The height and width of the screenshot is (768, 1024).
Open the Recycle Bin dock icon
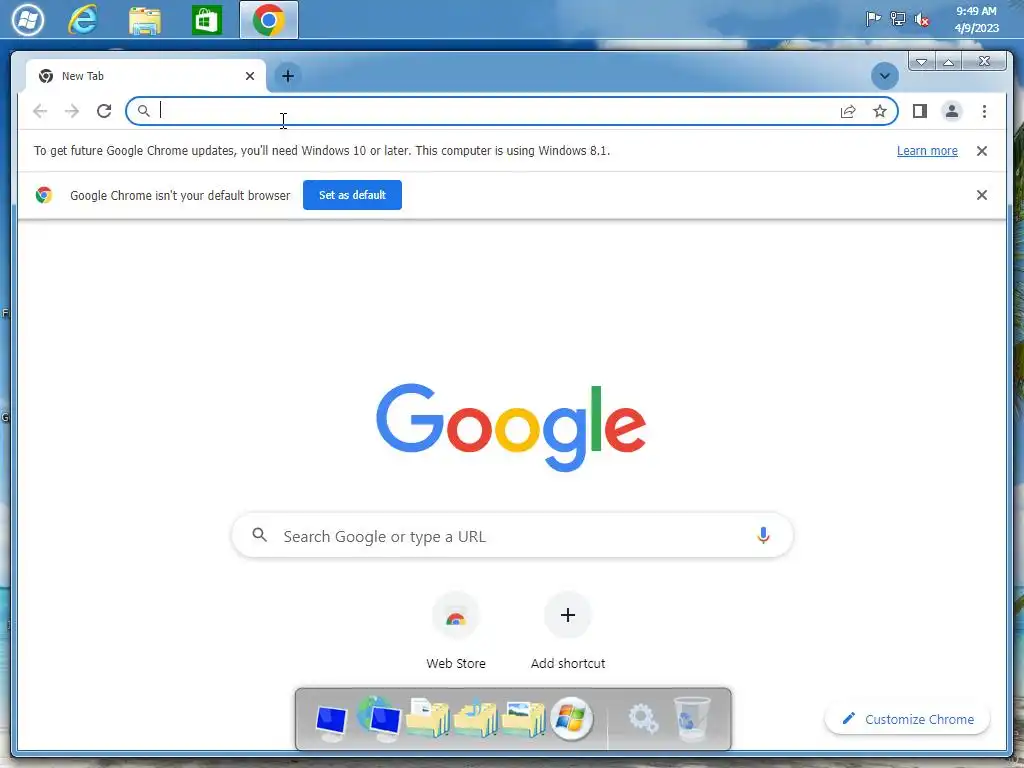click(x=692, y=719)
